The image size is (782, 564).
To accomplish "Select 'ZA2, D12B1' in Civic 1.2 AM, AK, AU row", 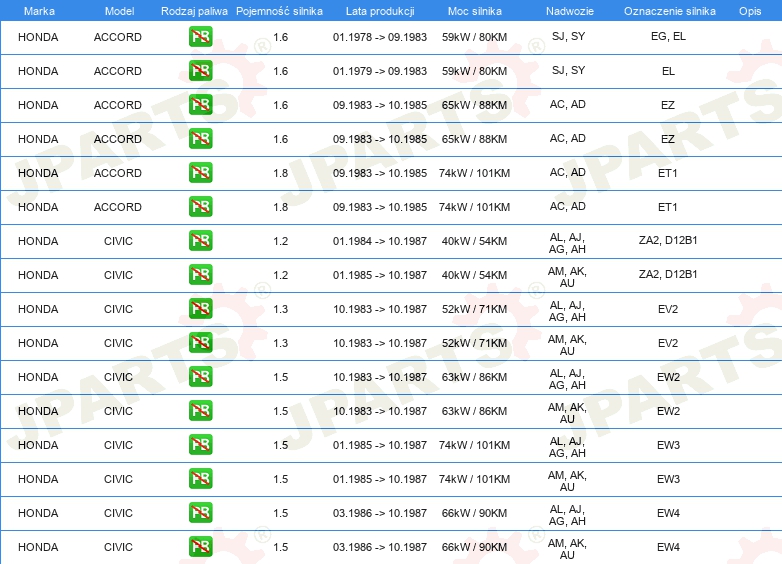I will click(668, 274).
